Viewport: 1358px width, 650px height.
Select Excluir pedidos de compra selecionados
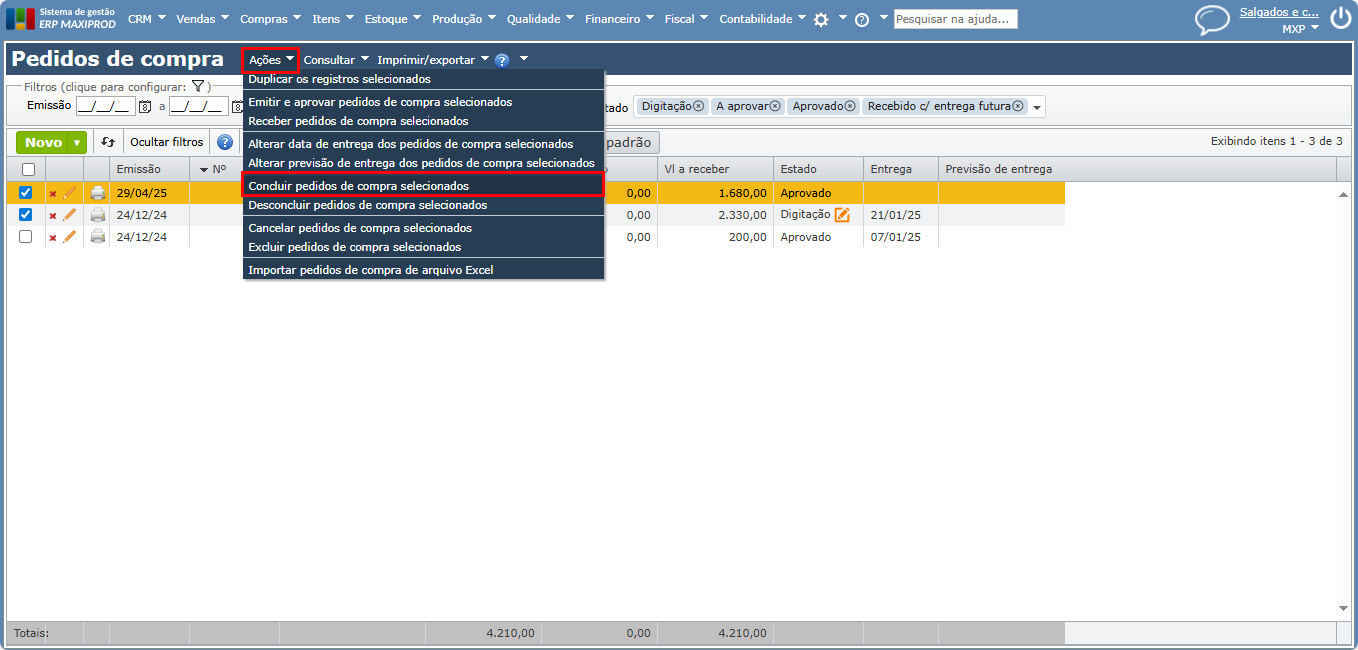[x=423, y=247]
